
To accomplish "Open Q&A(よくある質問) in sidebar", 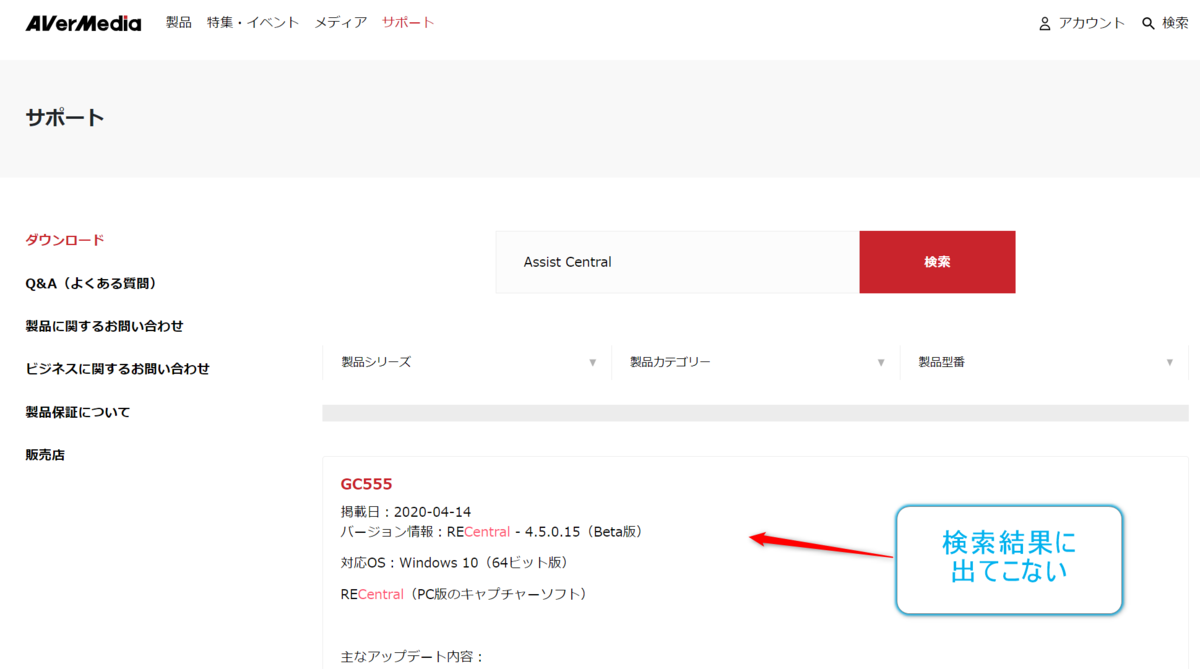I will coord(91,283).
